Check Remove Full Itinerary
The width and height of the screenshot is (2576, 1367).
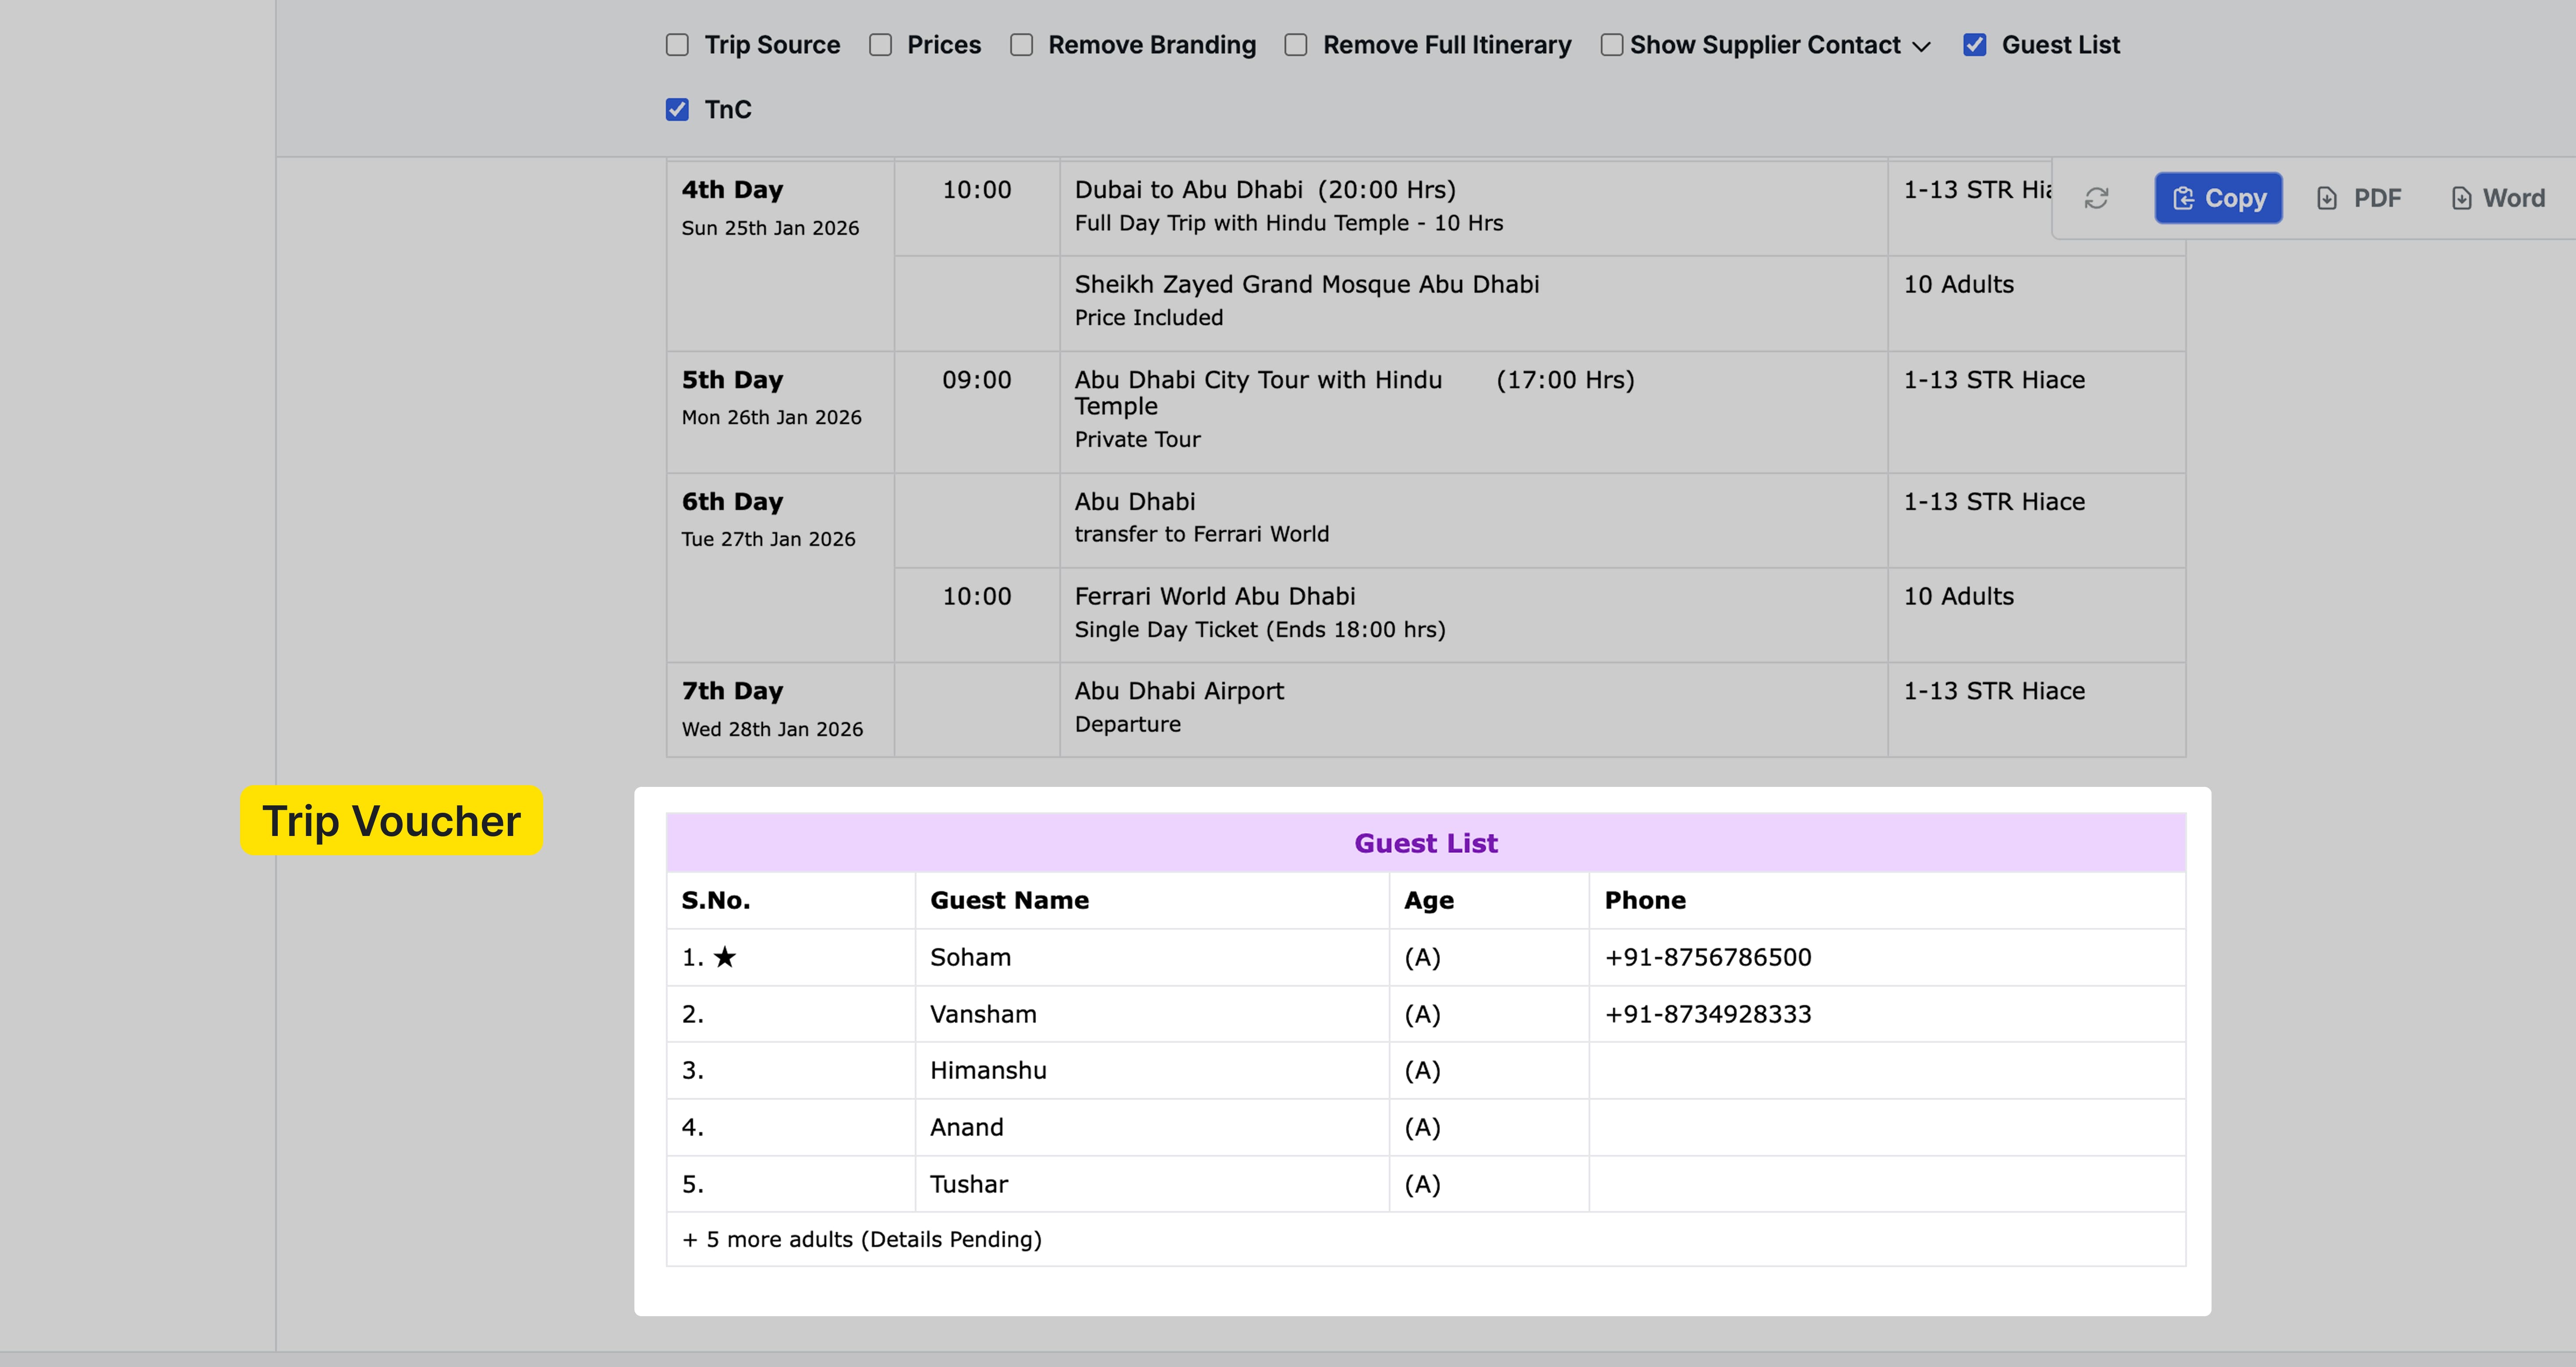click(x=1295, y=44)
